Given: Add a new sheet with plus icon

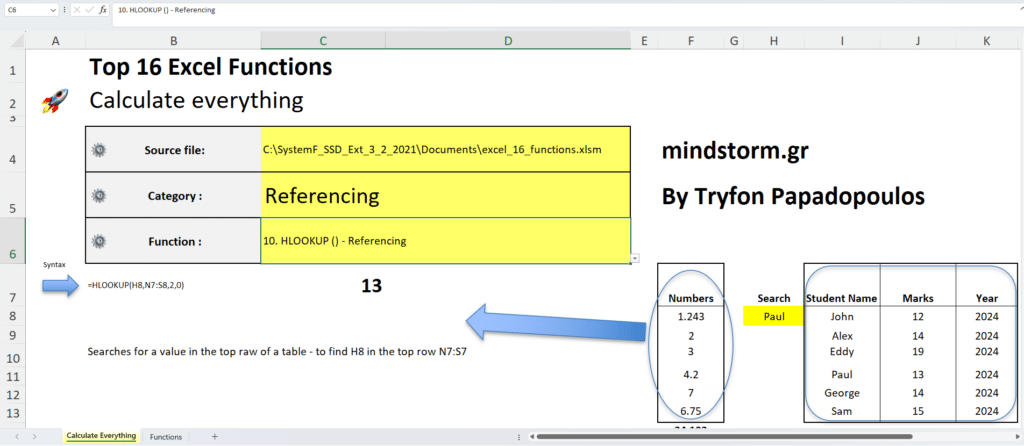Looking at the screenshot, I should click(214, 437).
